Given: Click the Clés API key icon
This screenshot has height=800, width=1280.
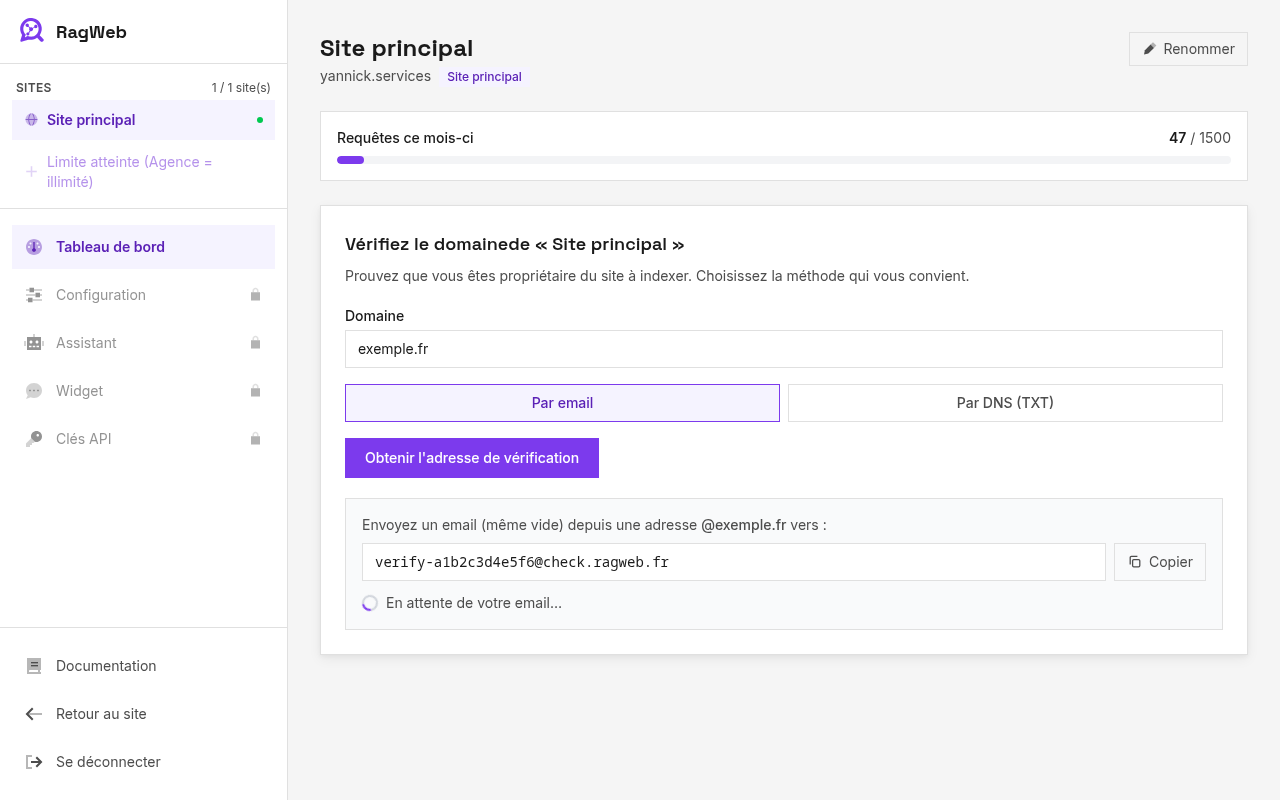Looking at the screenshot, I should pyautogui.click(x=34, y=439).
